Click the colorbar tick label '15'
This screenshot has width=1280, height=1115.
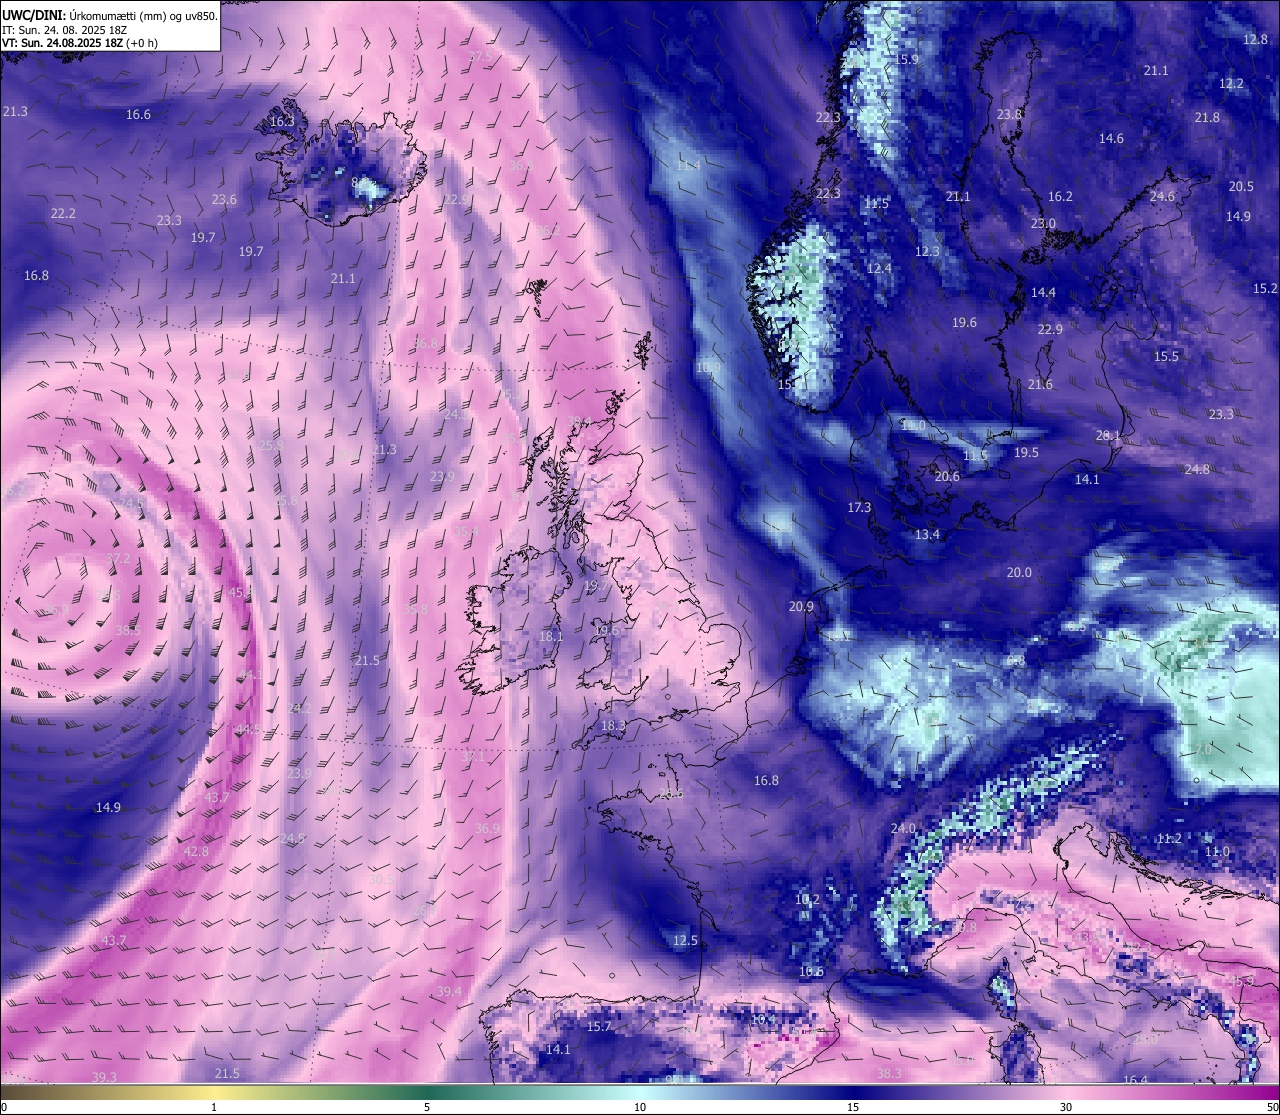[853, 1107]
